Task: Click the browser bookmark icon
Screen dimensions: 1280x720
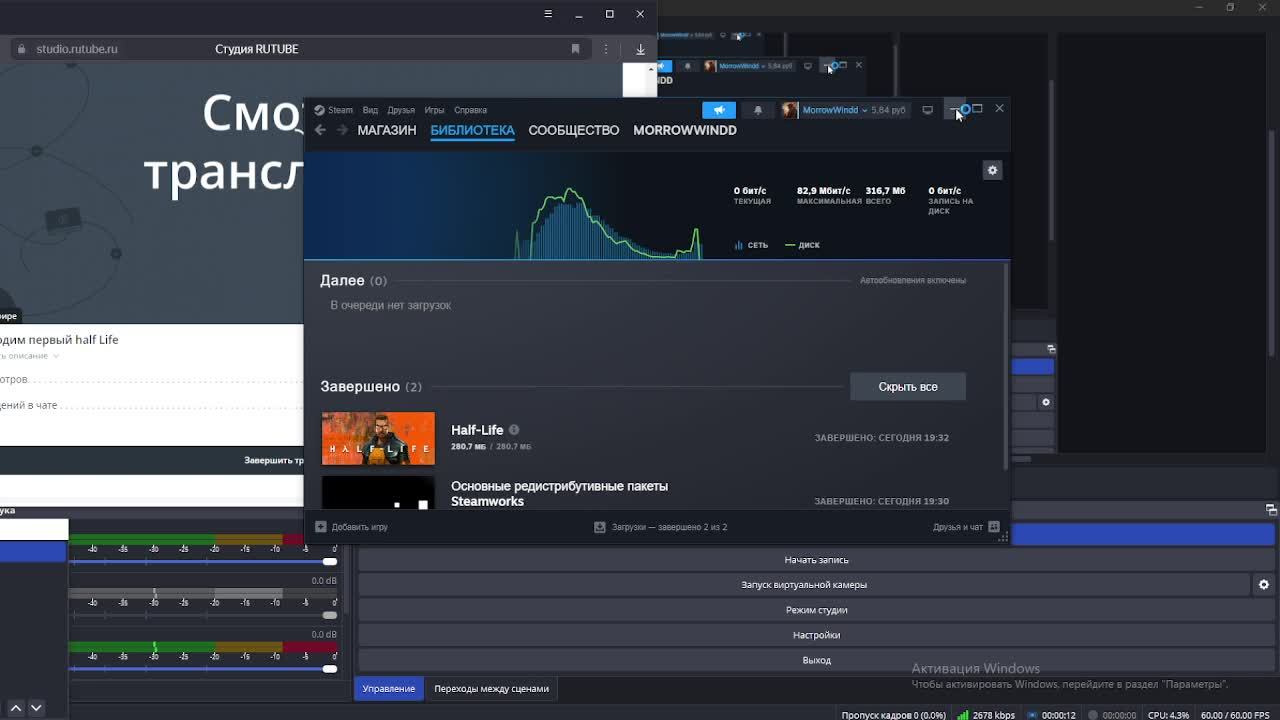Action: 575,49
